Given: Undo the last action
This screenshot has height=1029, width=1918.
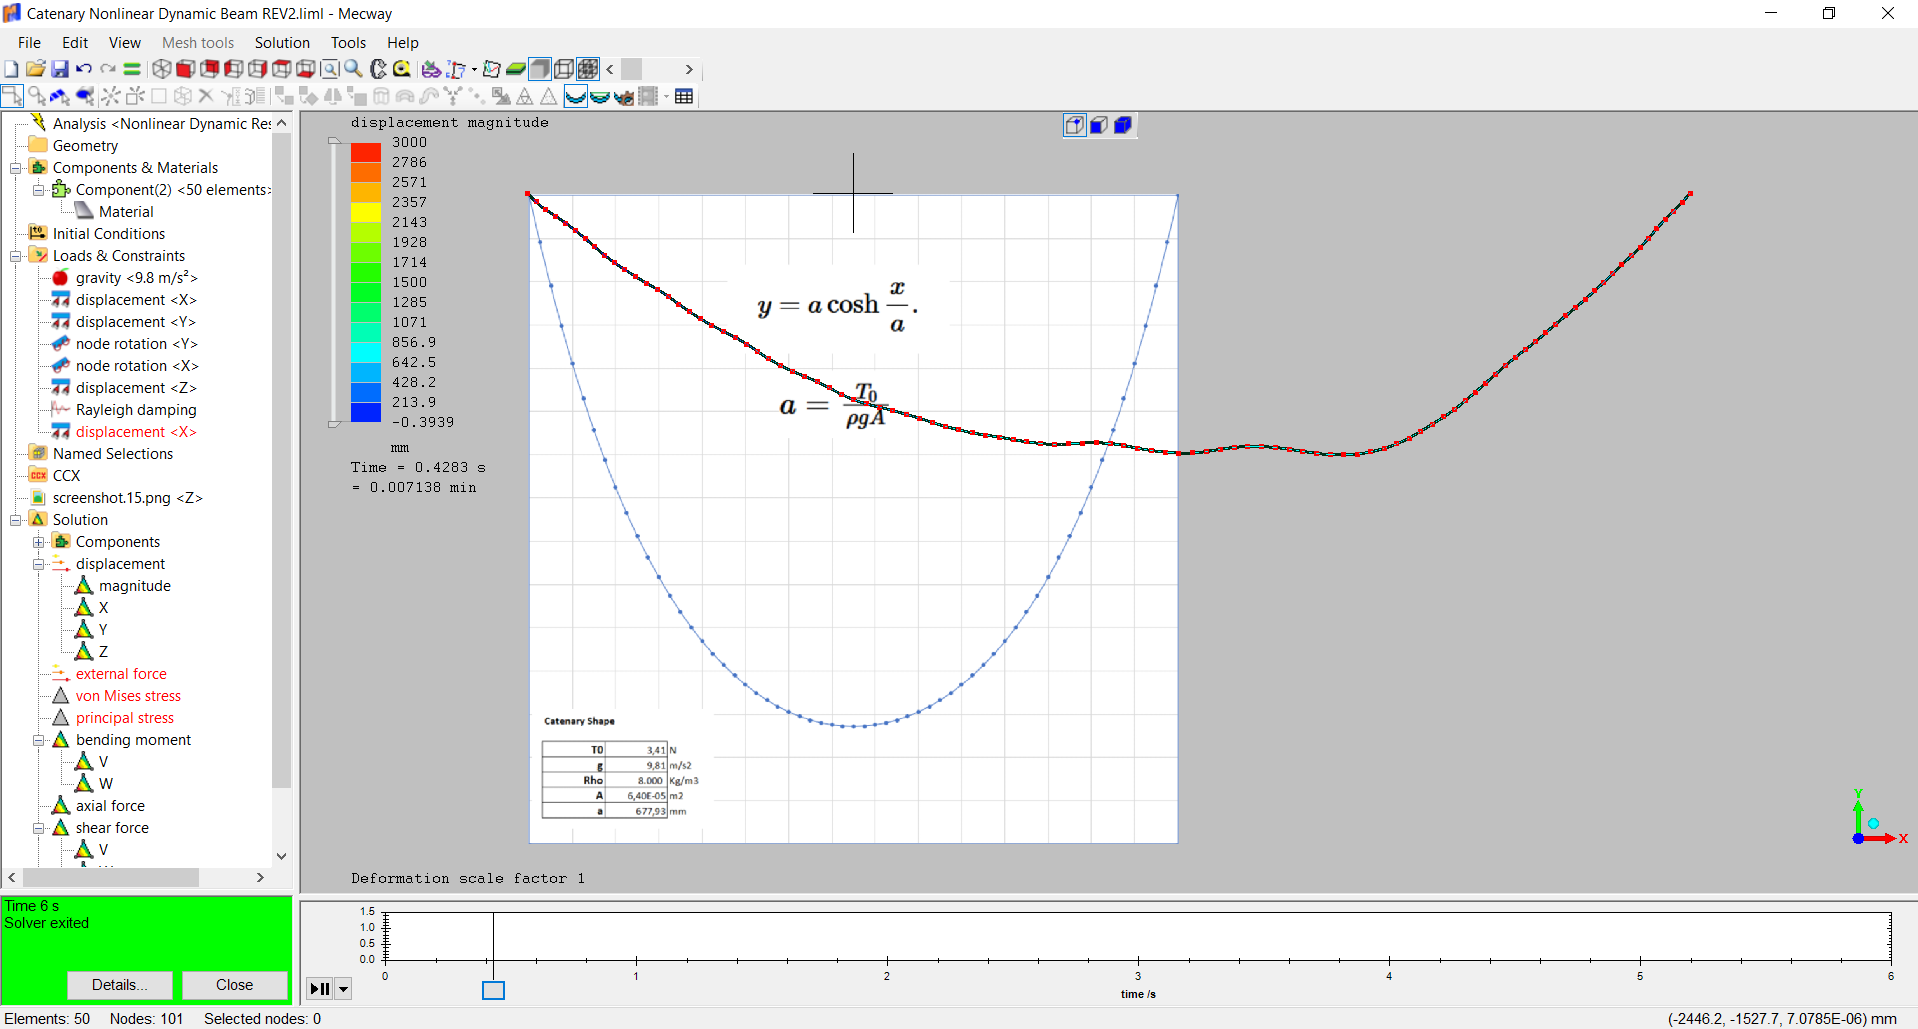Looking at the screenshot, I should [x=84, y=69].
